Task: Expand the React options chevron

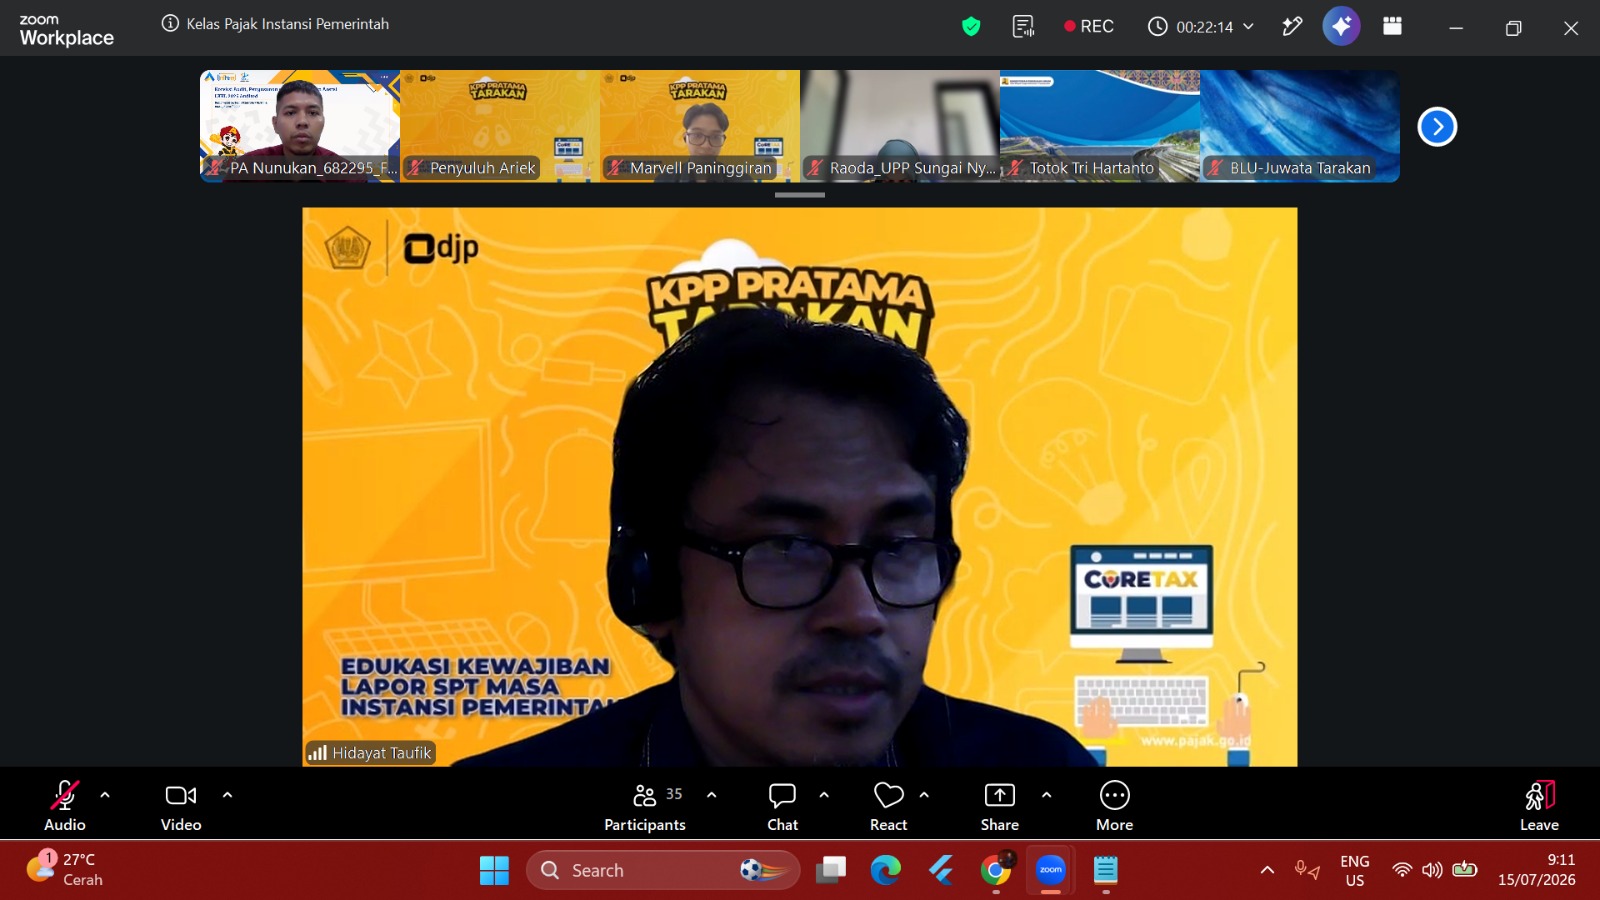Action: click(924, 796)
